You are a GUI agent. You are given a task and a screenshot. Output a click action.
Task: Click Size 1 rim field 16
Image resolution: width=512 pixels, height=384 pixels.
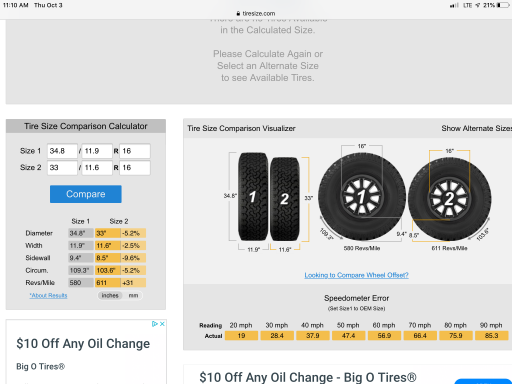(135, 151)
